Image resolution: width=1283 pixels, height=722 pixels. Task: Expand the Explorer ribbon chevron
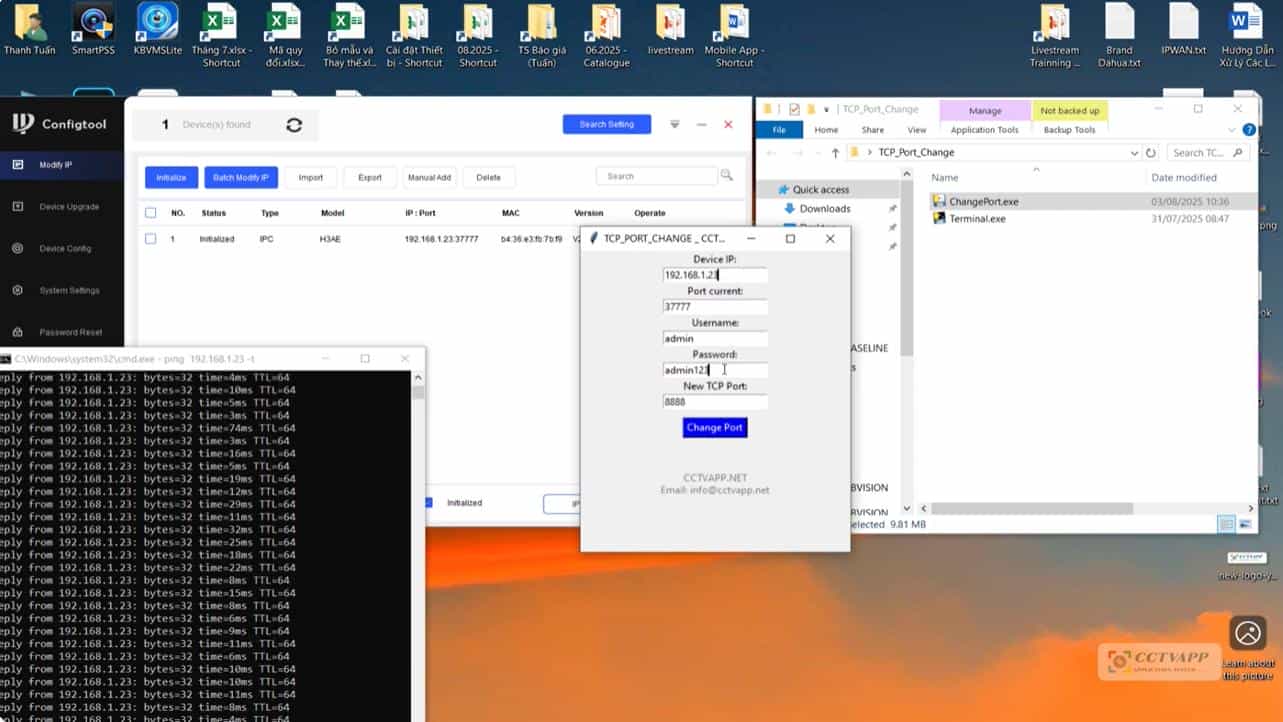point(1233,130)
